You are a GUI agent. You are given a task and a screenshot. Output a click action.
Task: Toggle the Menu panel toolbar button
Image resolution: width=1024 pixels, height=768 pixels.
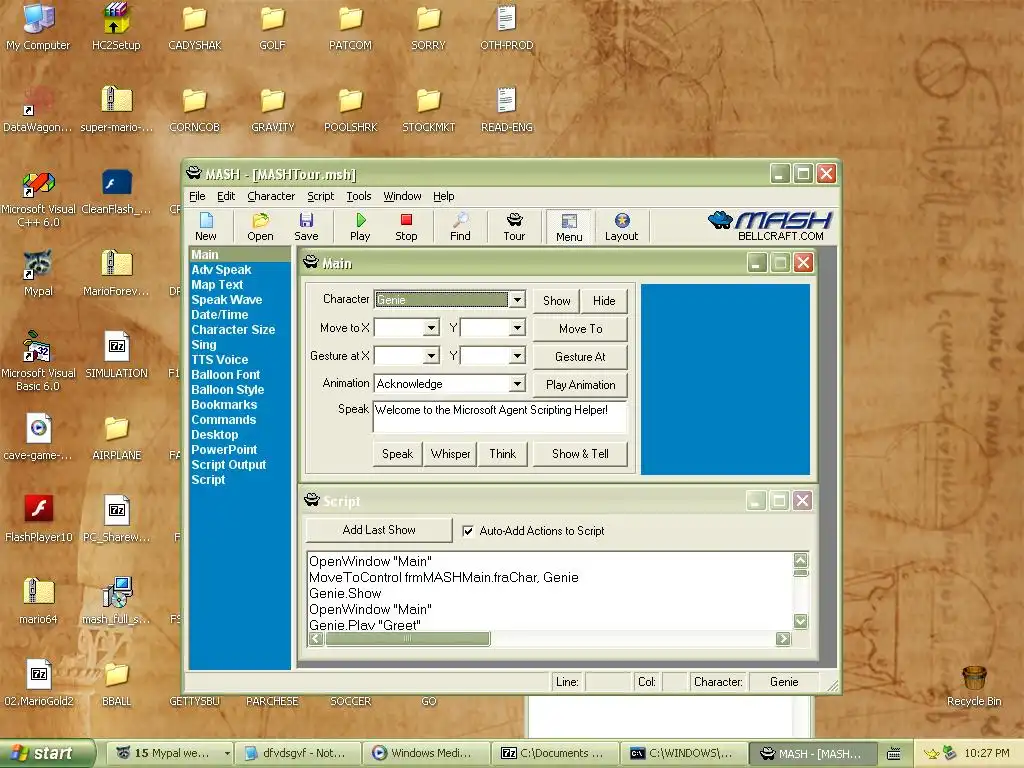[x=569, y=227]
